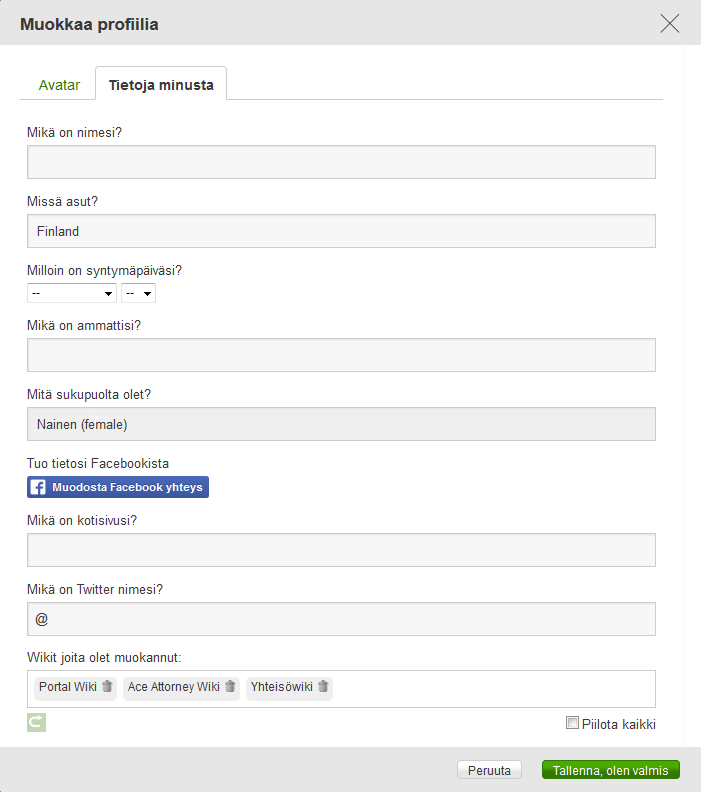The width and height of the screenshot is (701, 792).
Task: Select the Tietoja minusta tab
Action: [x=161, y=85]
